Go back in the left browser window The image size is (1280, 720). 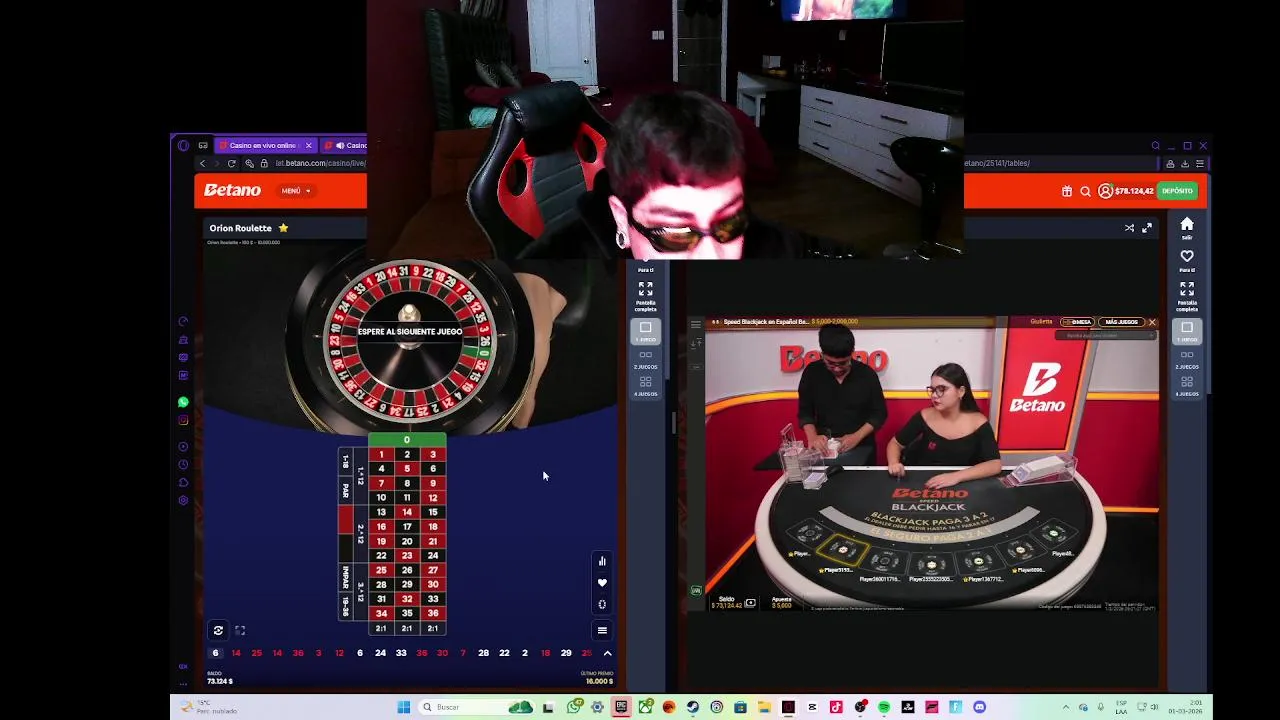click(x=202, y=163)
